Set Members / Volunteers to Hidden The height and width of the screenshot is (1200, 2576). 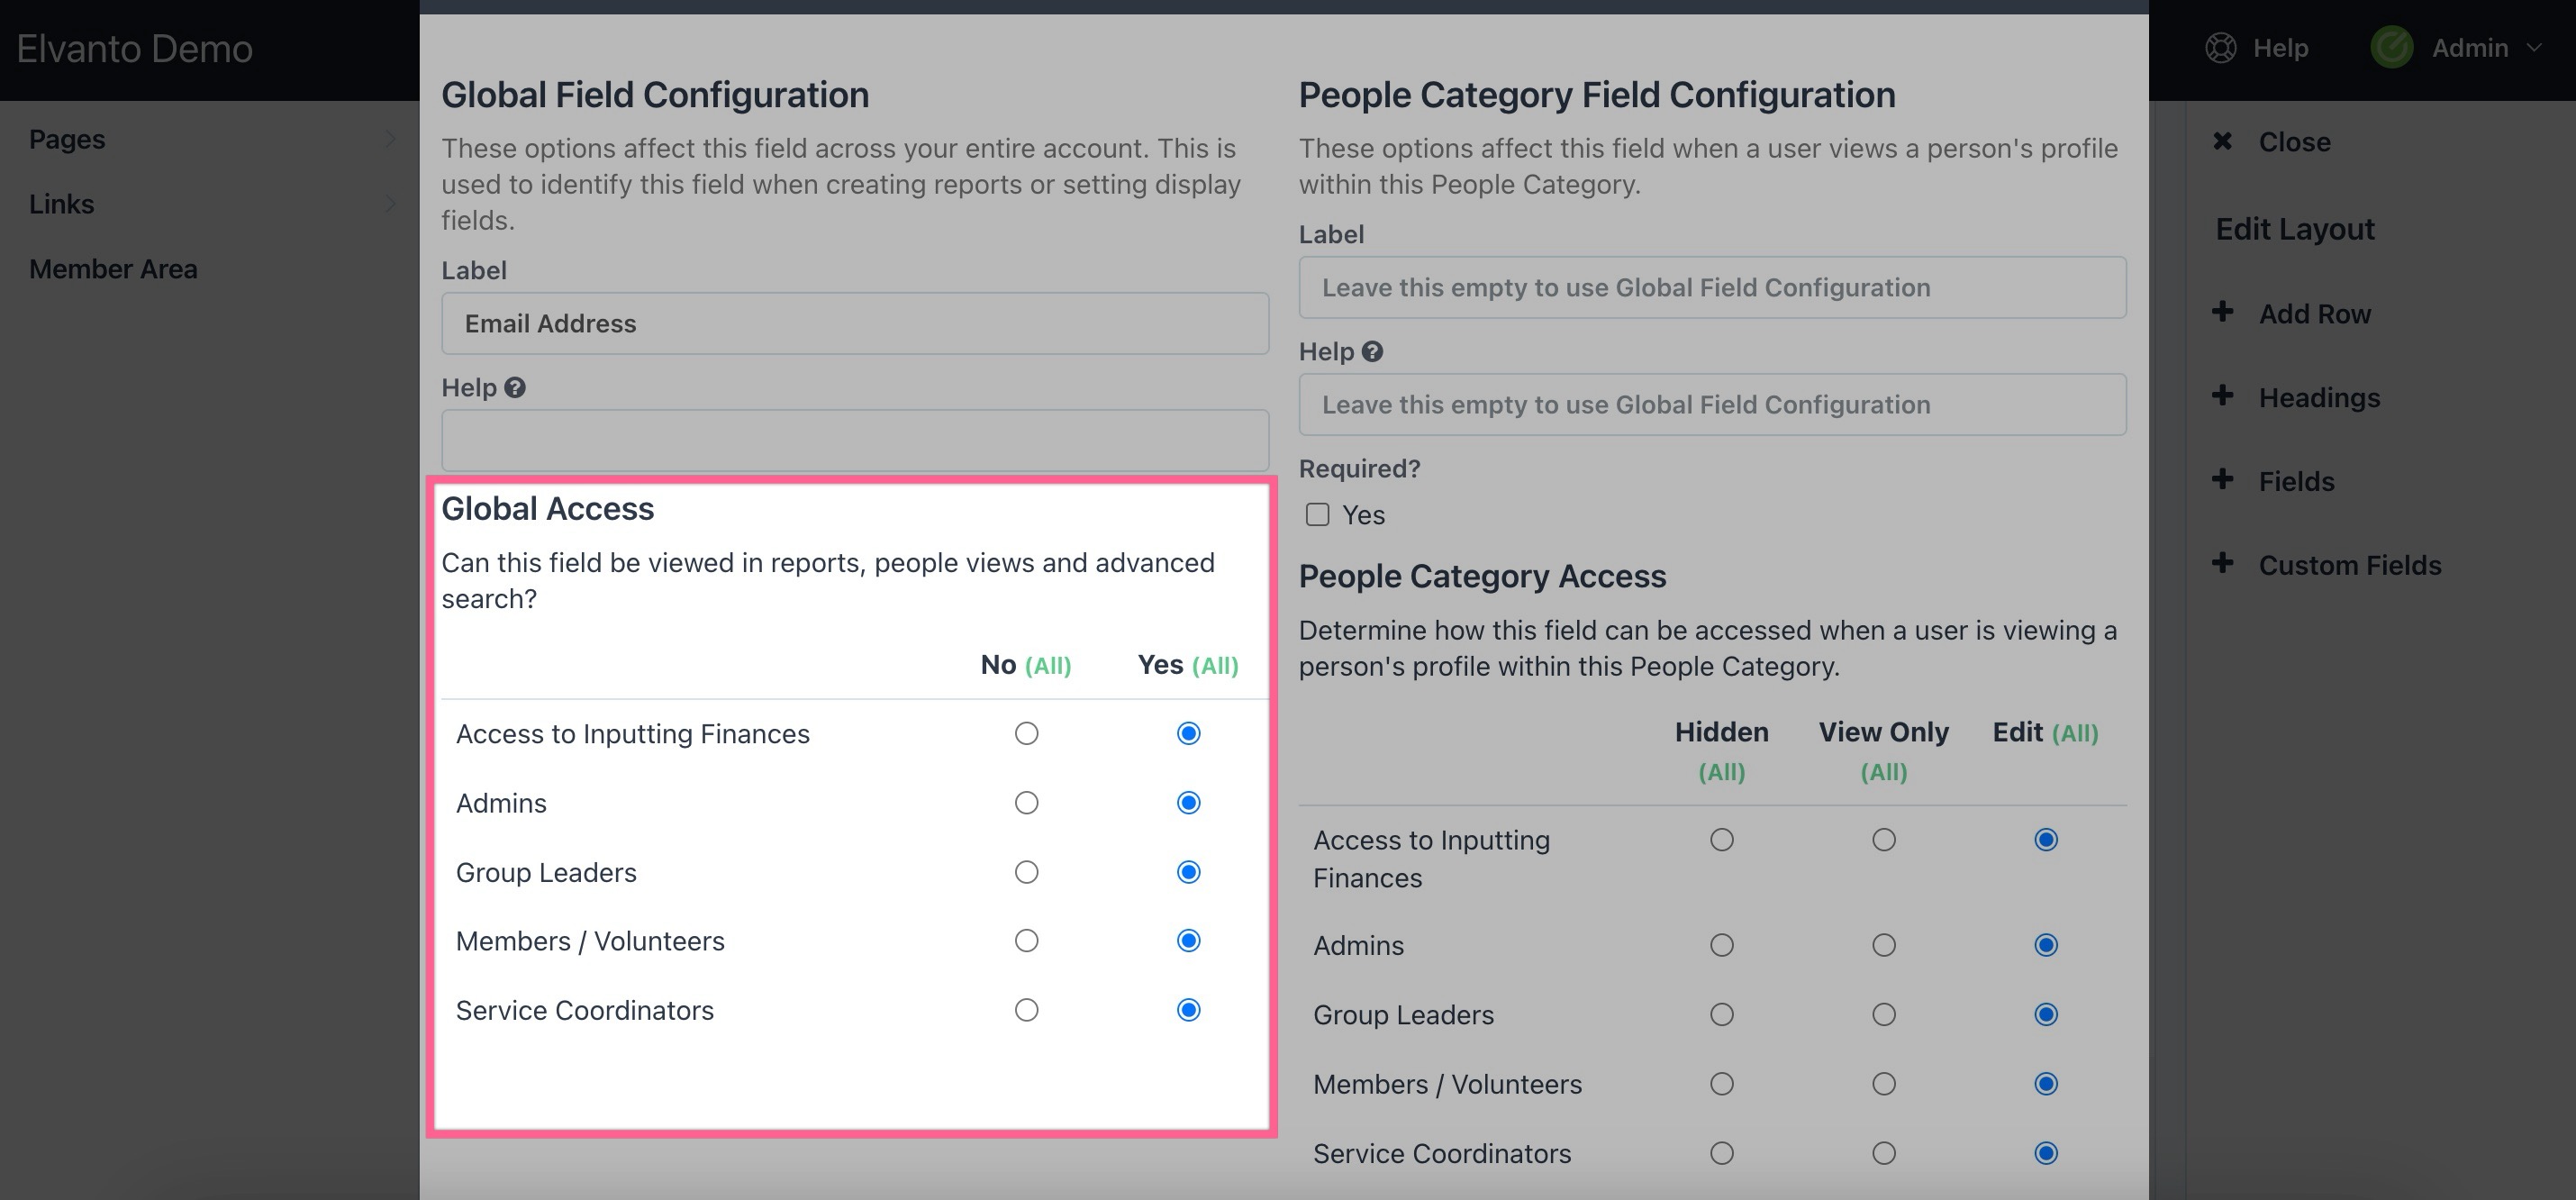pos(1721,1084)
